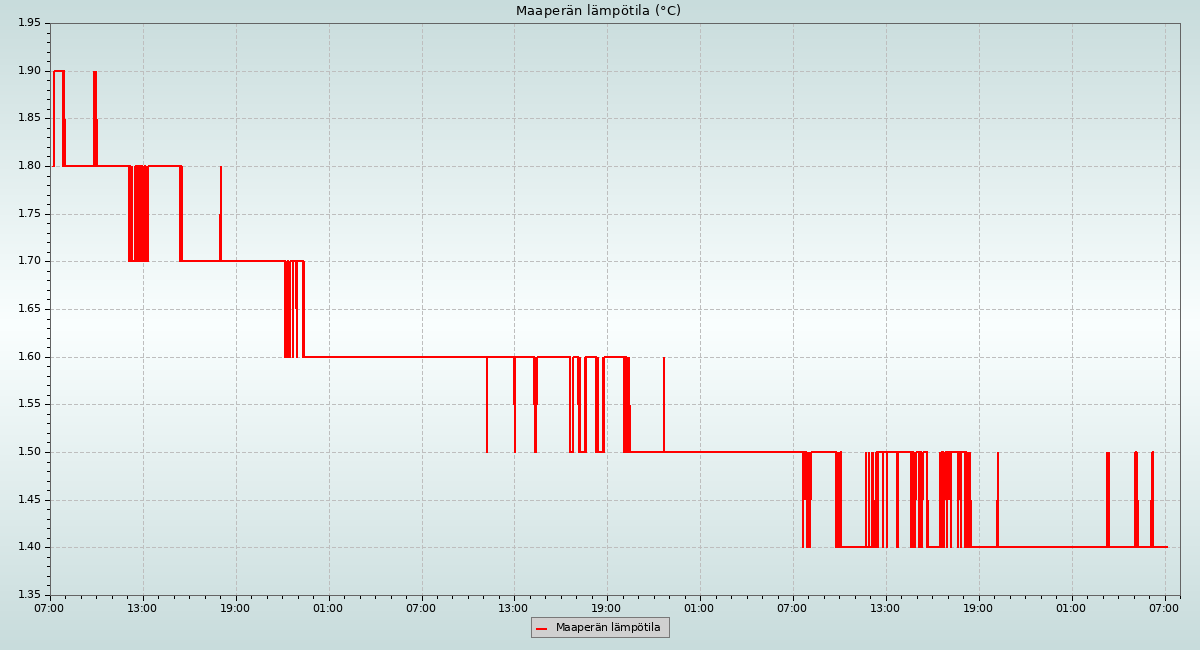The height and width of the screenshot is (650, 1200).
Task: Click the 1.55 y-axis tick label
Action: pos(29,404)
